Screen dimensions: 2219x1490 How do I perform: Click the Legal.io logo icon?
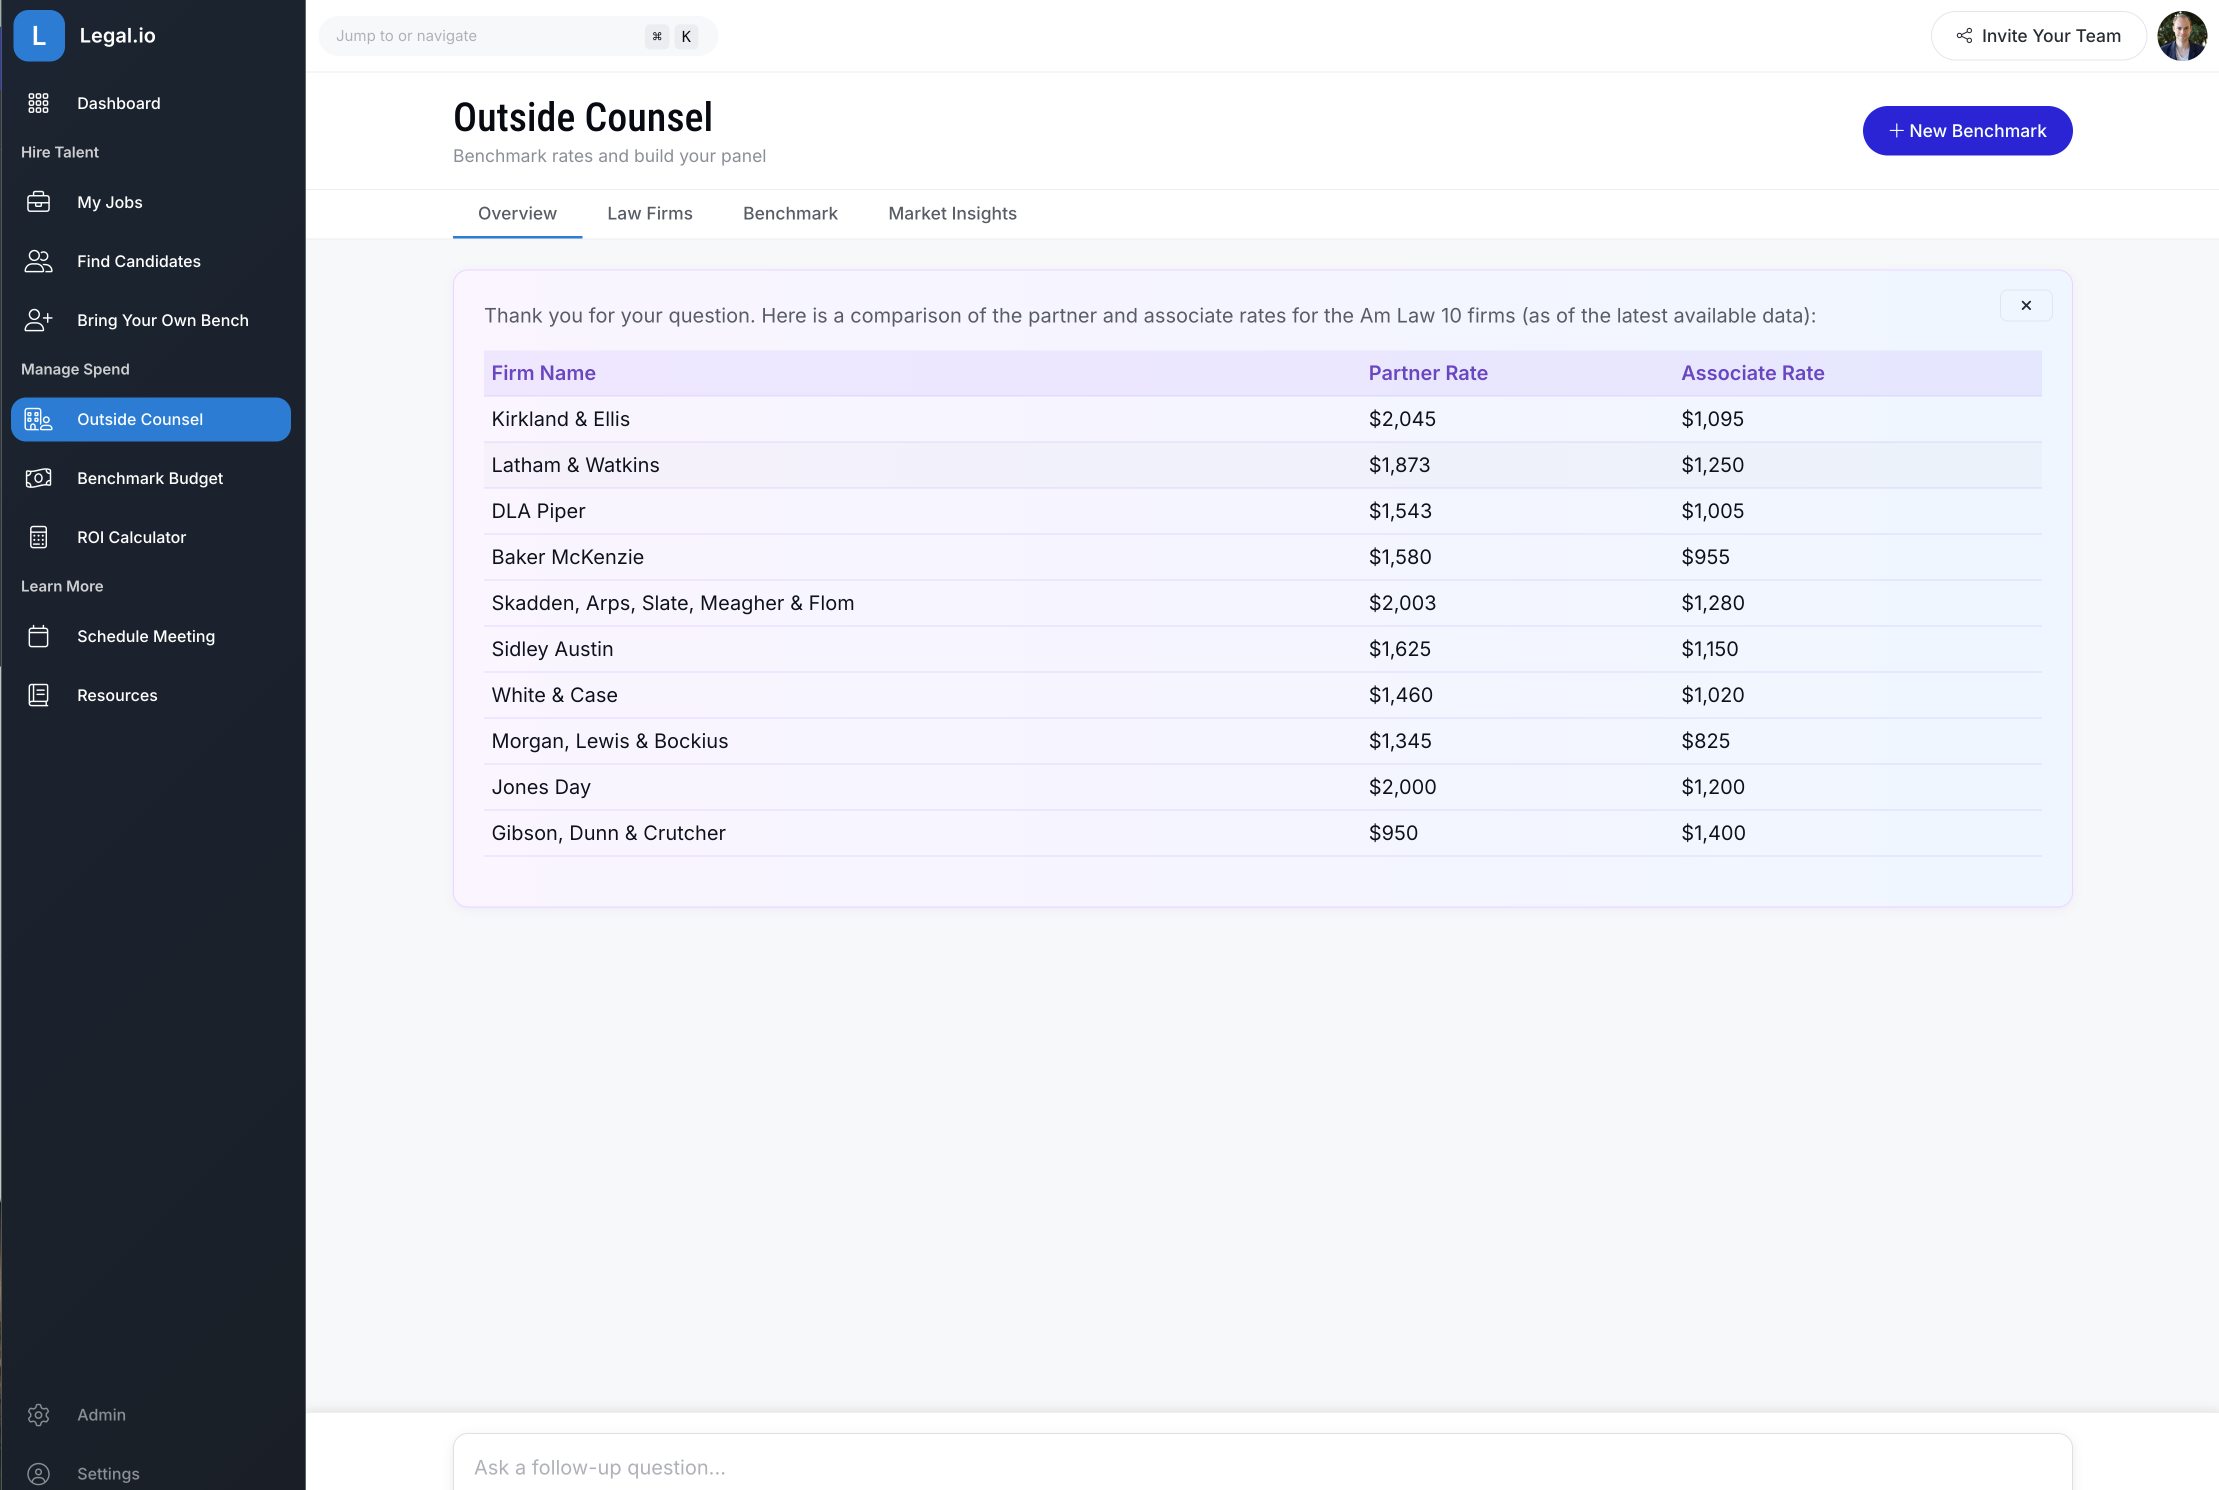click(39, 36)
